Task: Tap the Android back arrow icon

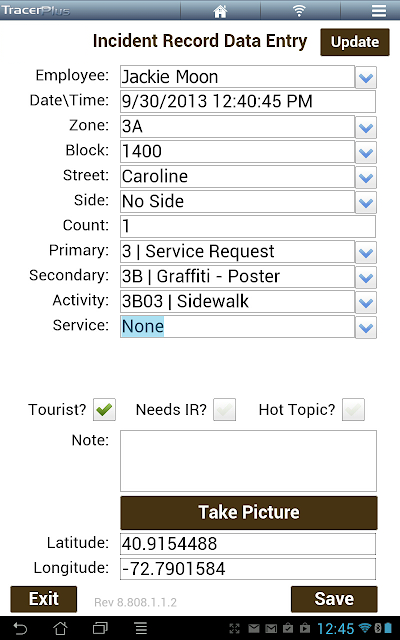Action: [20, 628]
